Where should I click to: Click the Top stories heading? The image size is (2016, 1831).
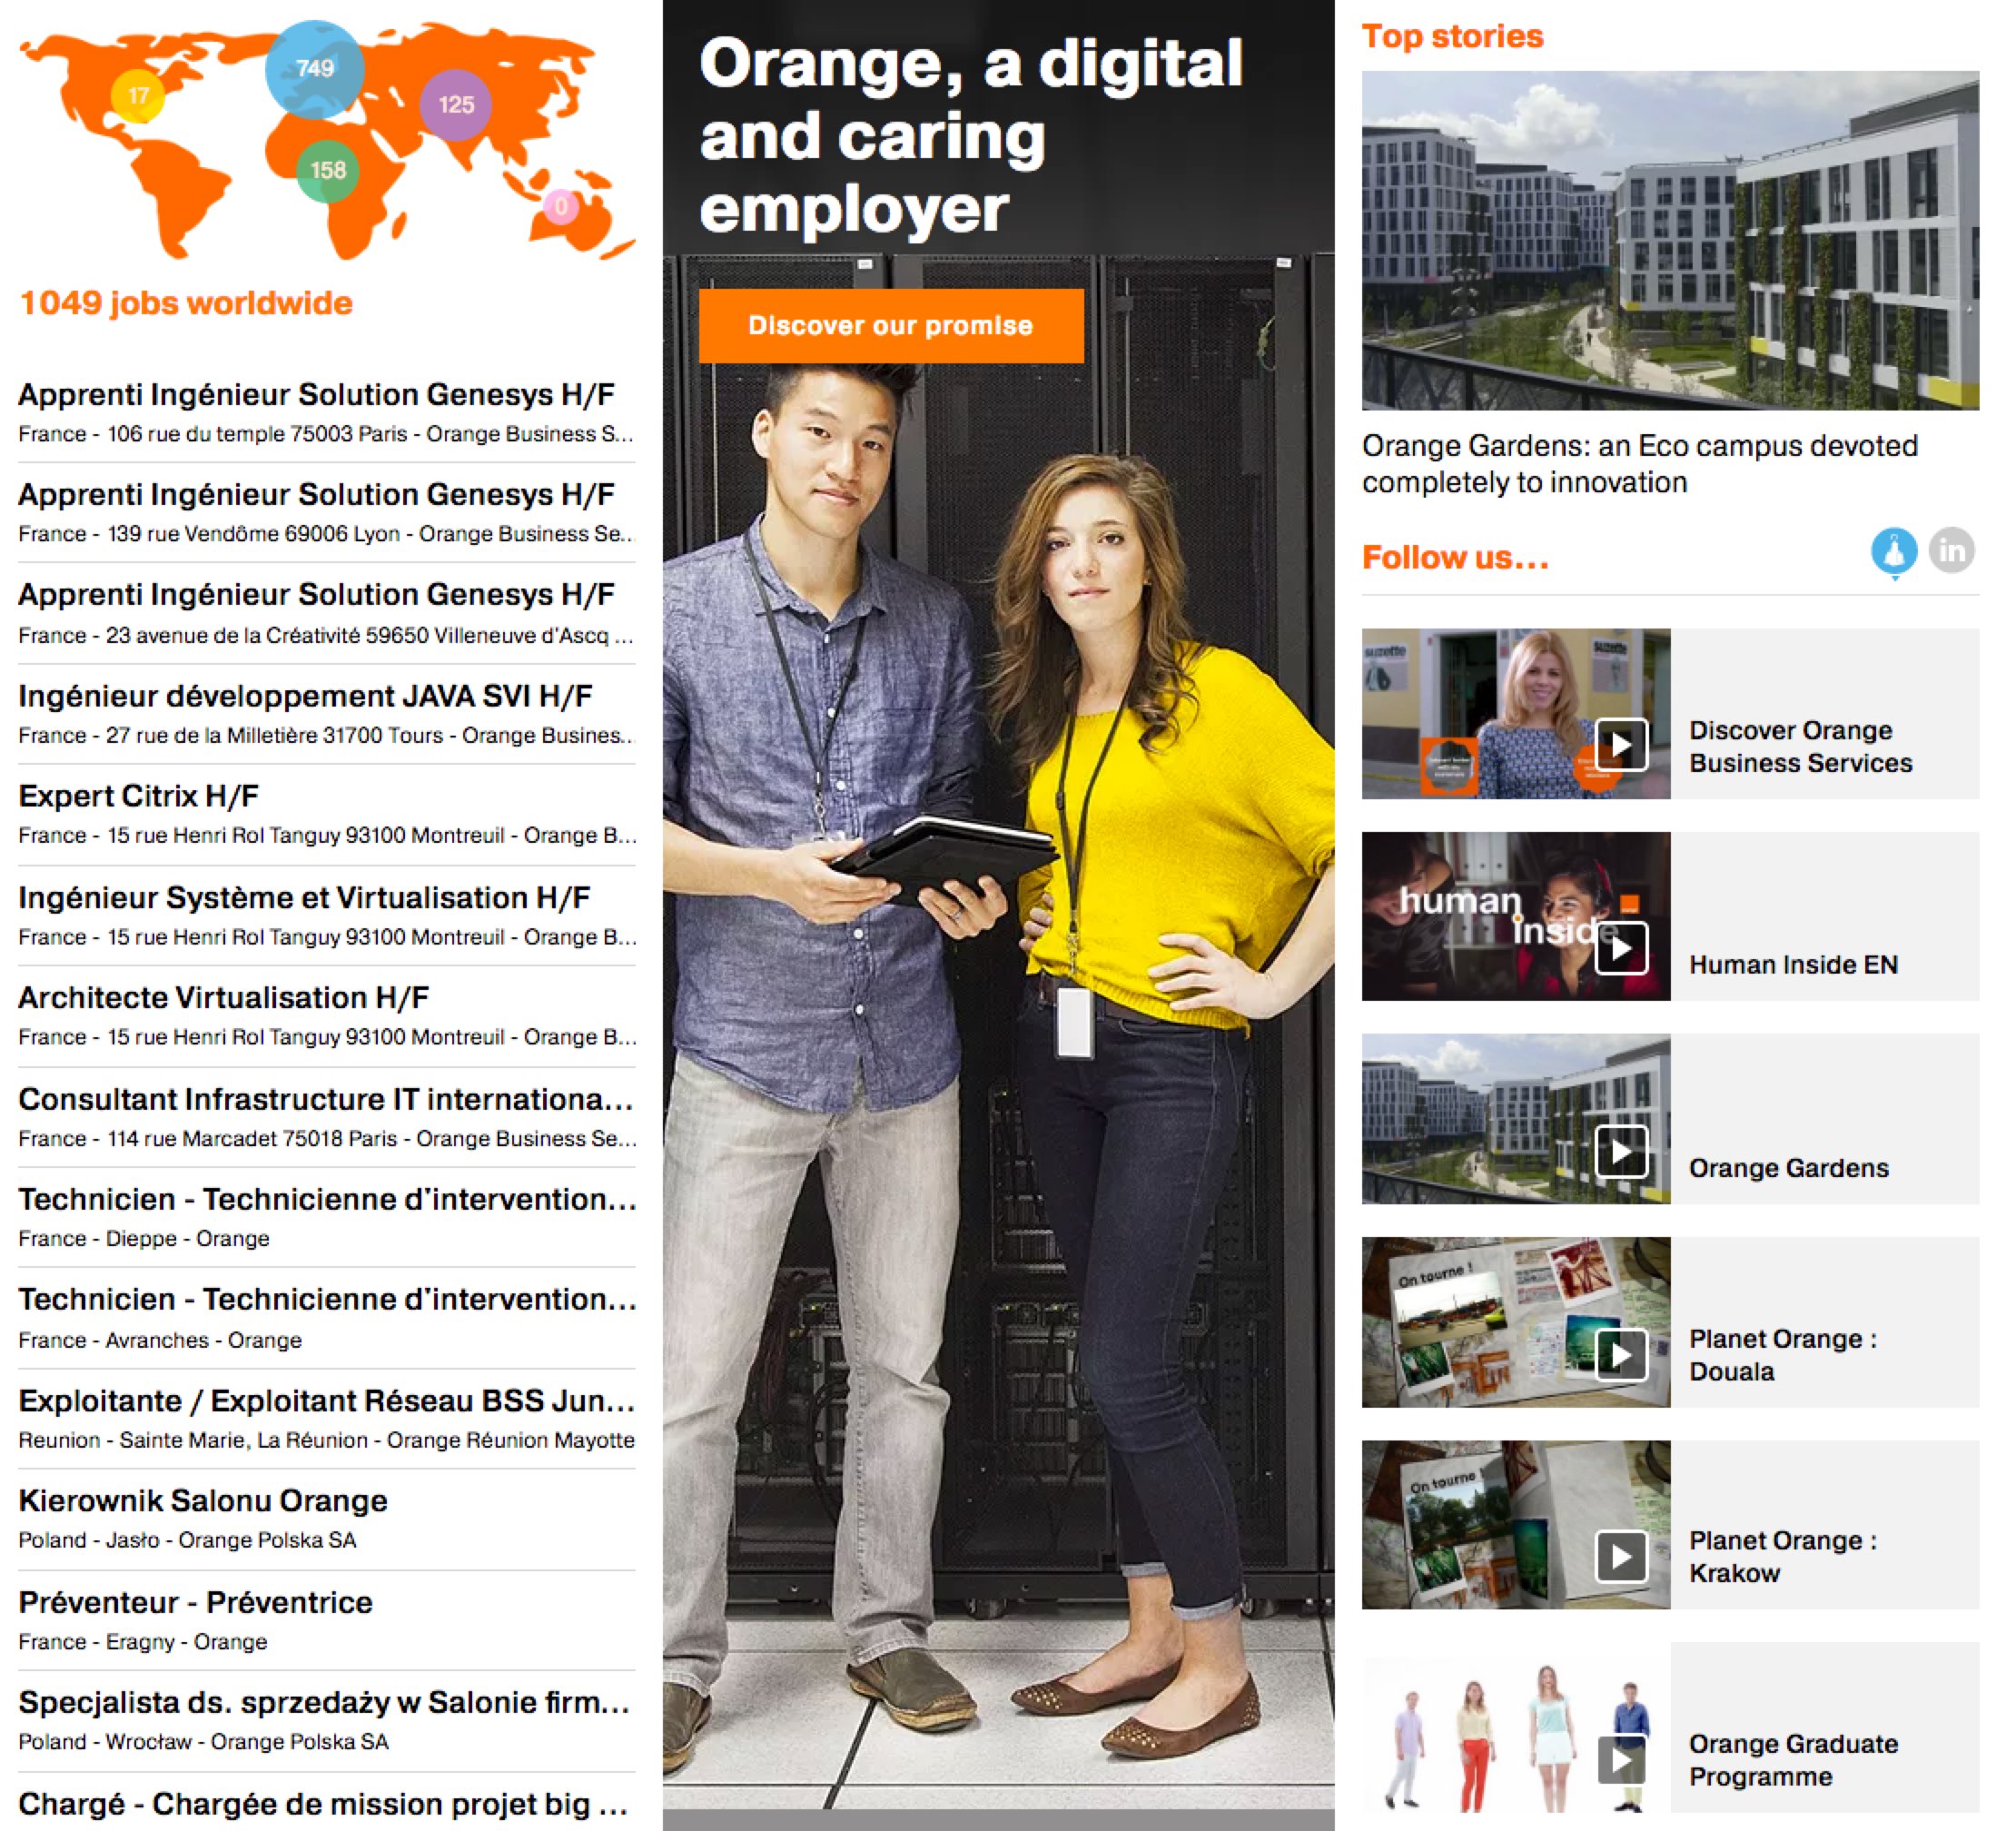(1452, 36)
